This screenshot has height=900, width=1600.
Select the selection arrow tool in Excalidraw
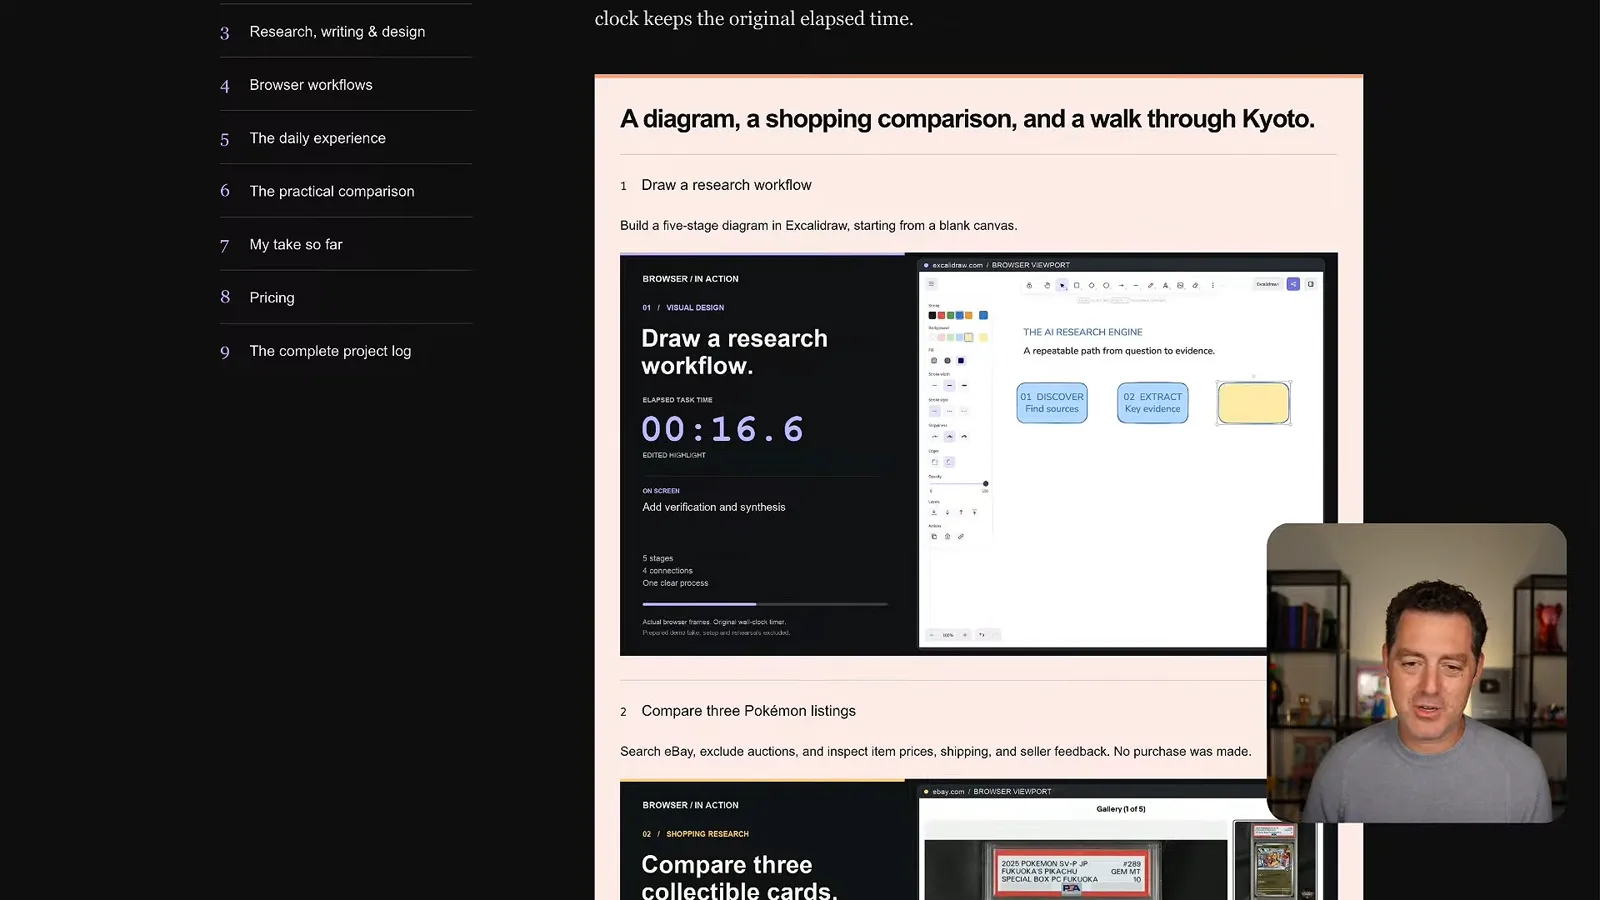click(1062, 285)
